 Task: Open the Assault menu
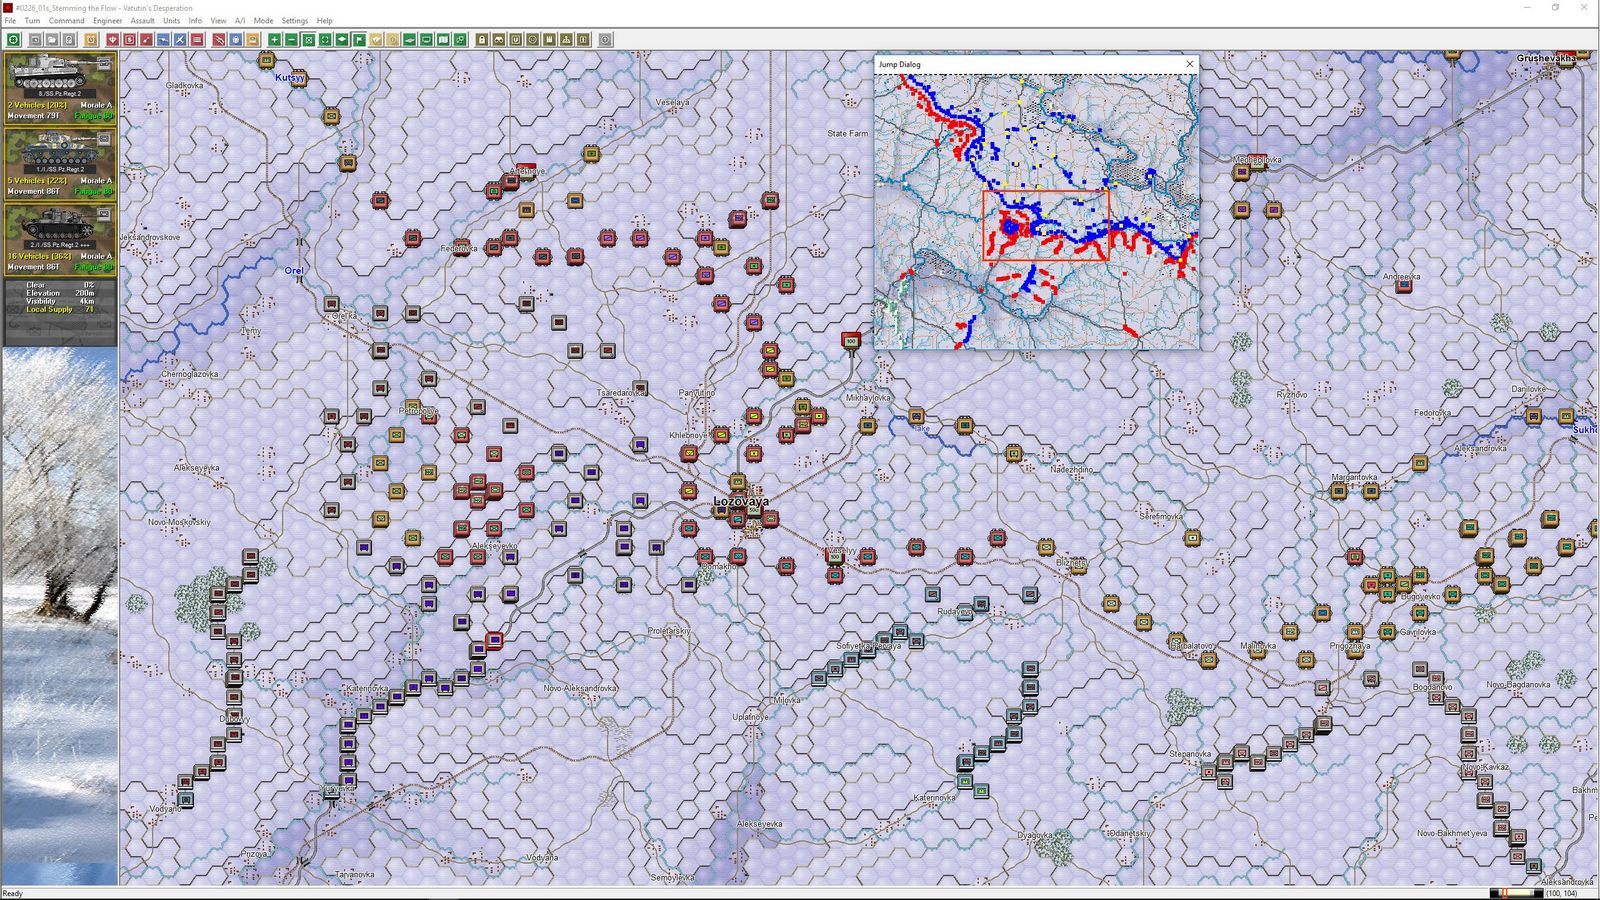143,20
